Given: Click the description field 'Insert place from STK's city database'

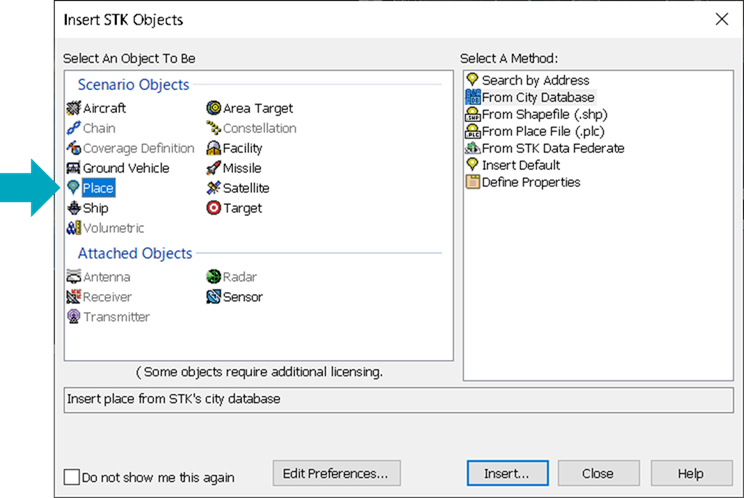Looking at the screenshot, I should 399,399.
